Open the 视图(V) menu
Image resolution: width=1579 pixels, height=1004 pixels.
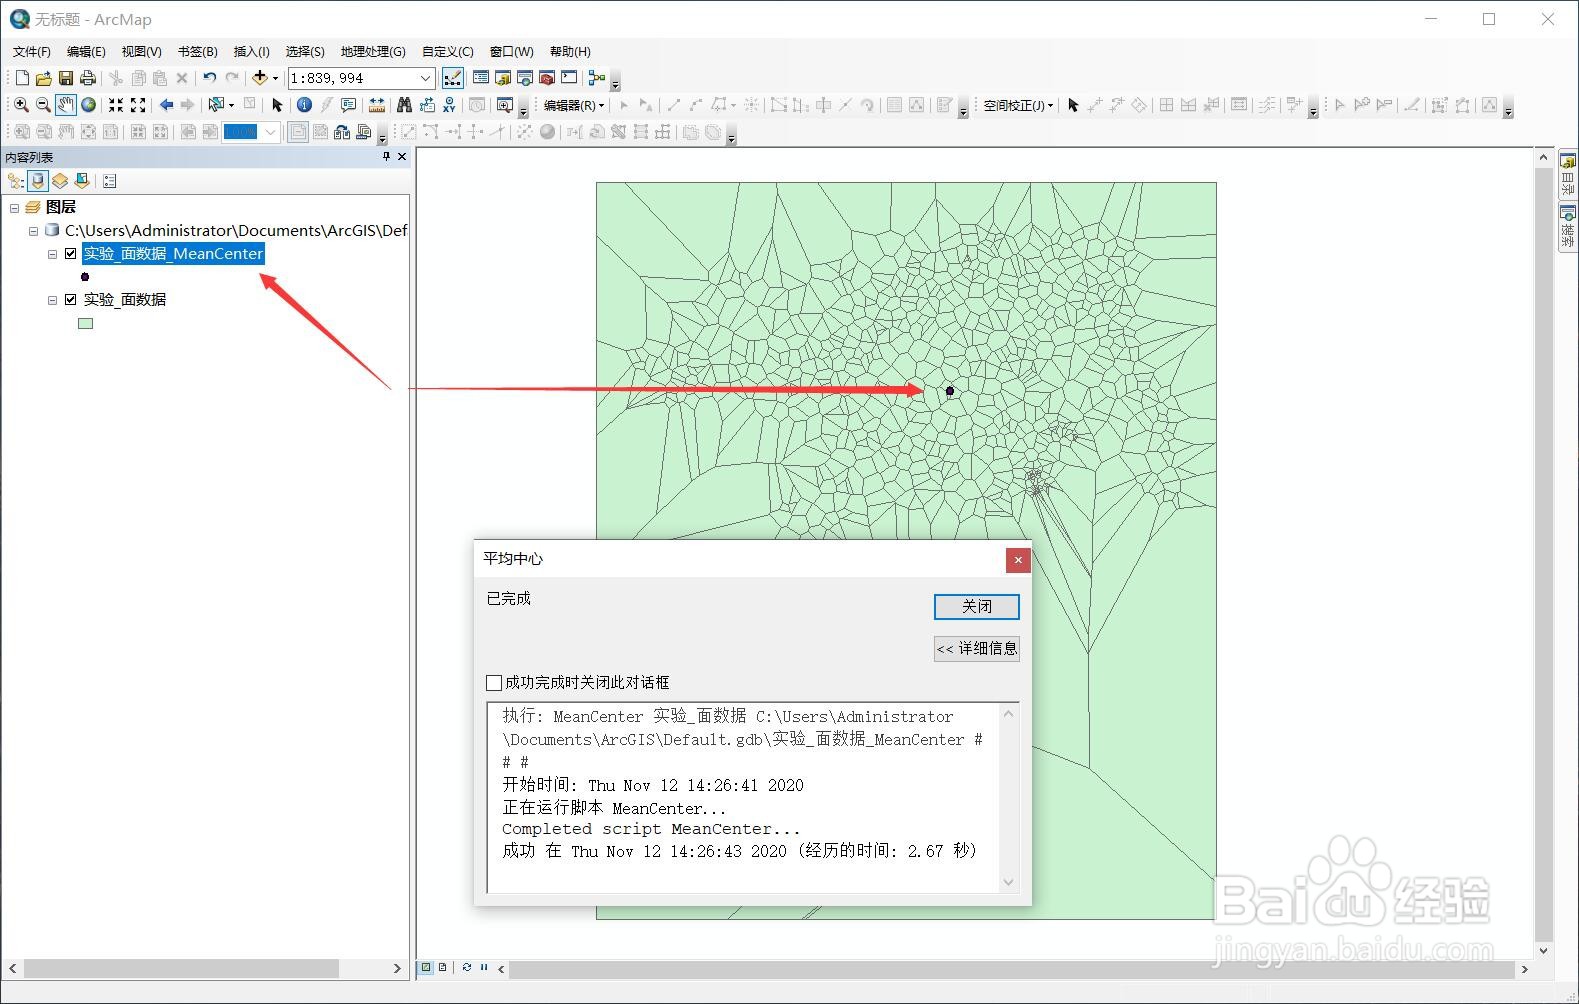point(141,51)
